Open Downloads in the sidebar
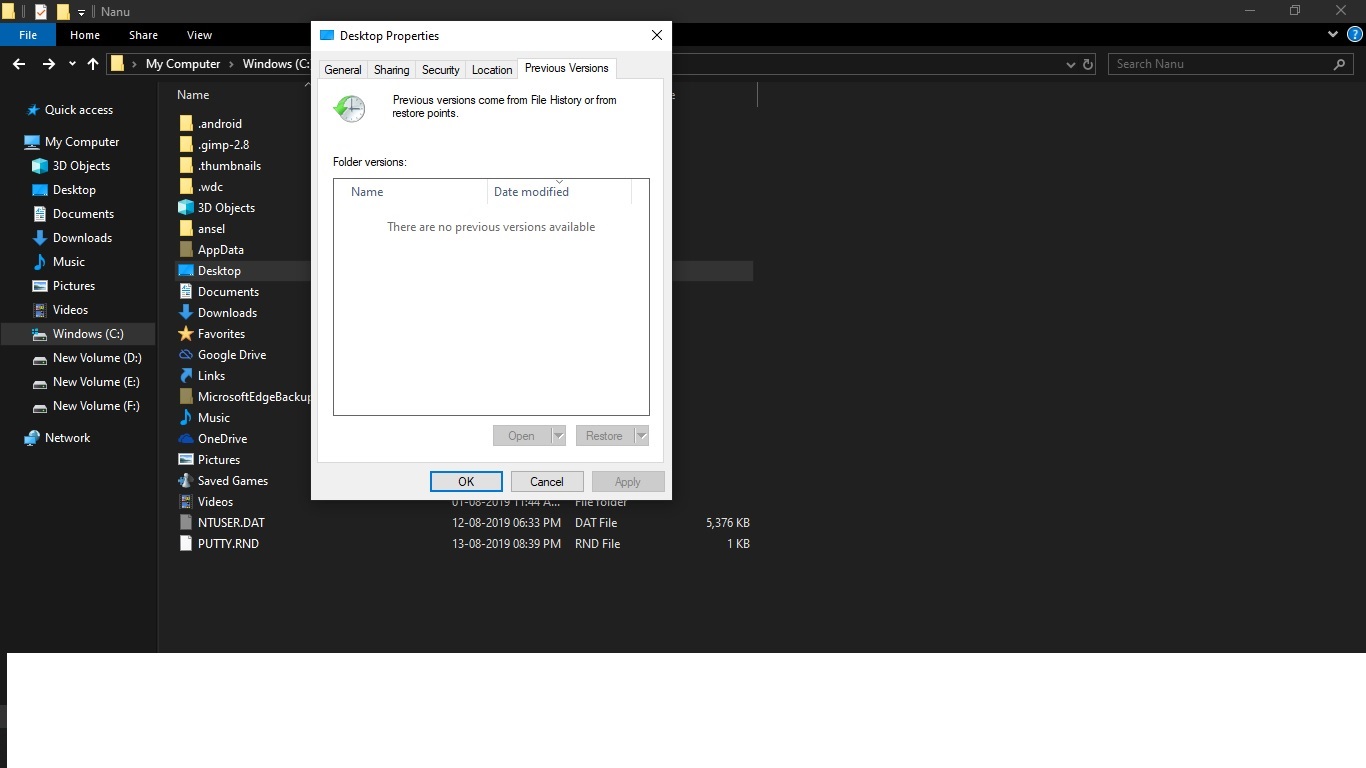The width and height of the screenshot is (1366, 768). click(82, 238)
